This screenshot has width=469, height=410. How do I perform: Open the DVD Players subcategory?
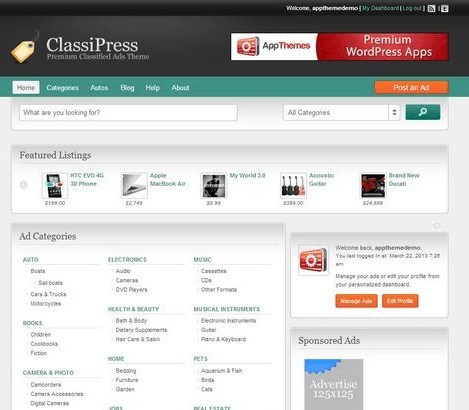click(131, 290)
